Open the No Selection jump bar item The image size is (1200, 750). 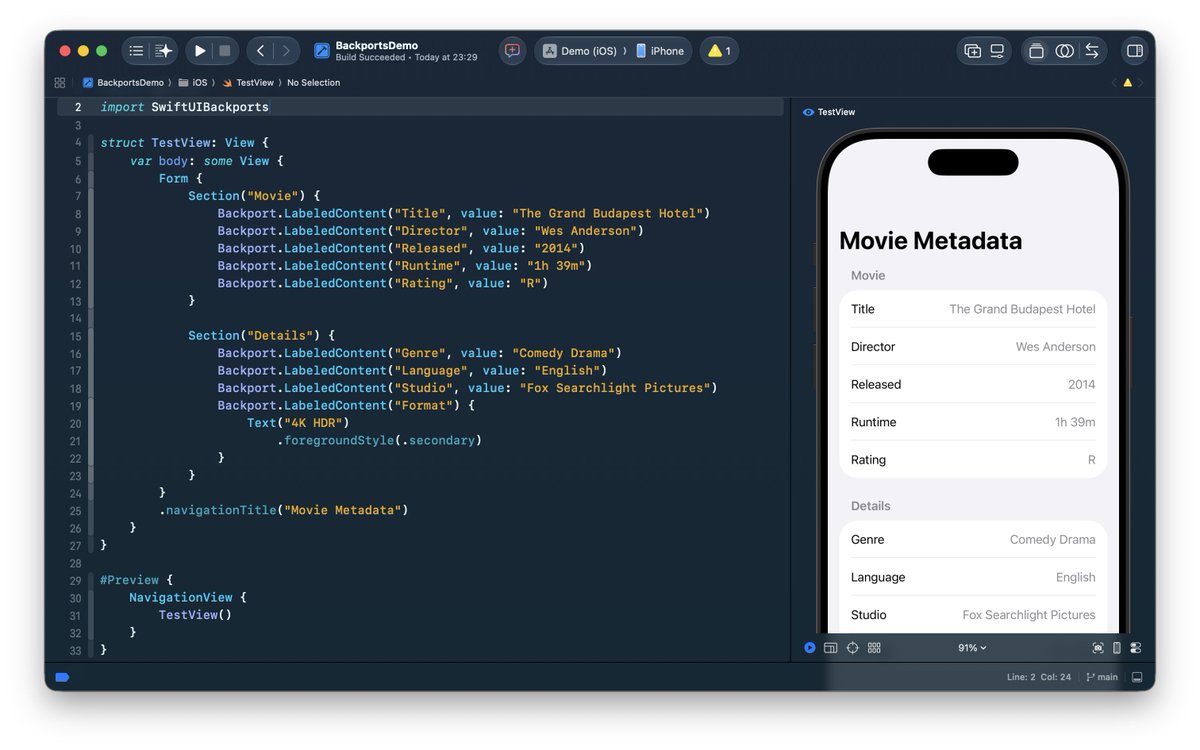point(313,83)
